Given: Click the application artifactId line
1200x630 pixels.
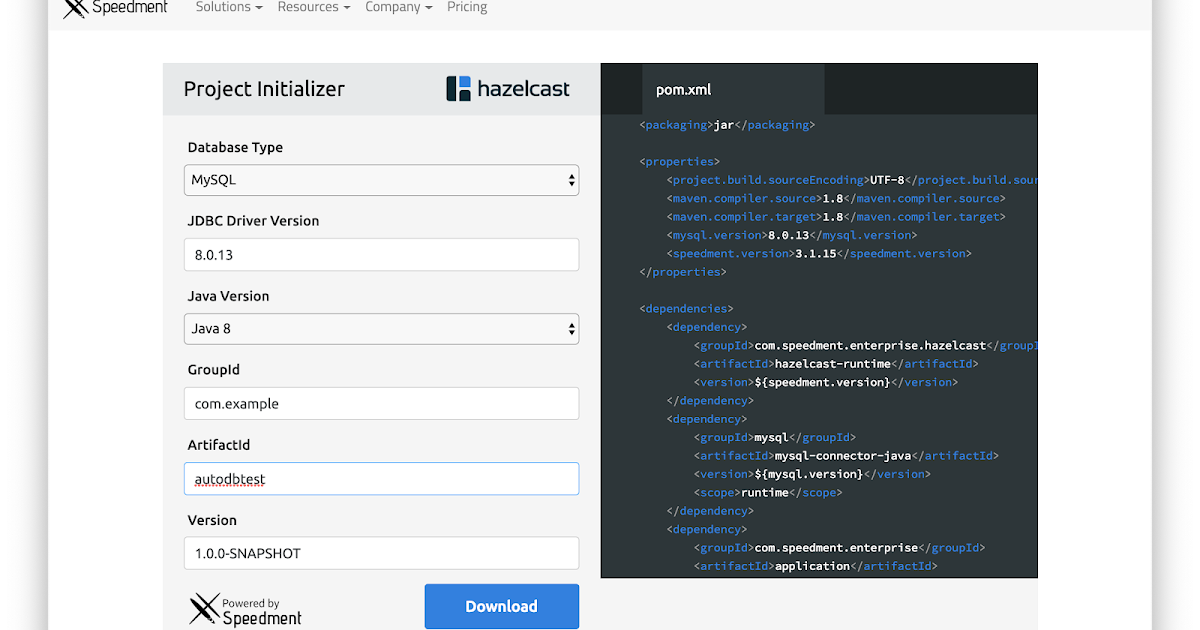Looking at the screenshot, I should 815,566.
